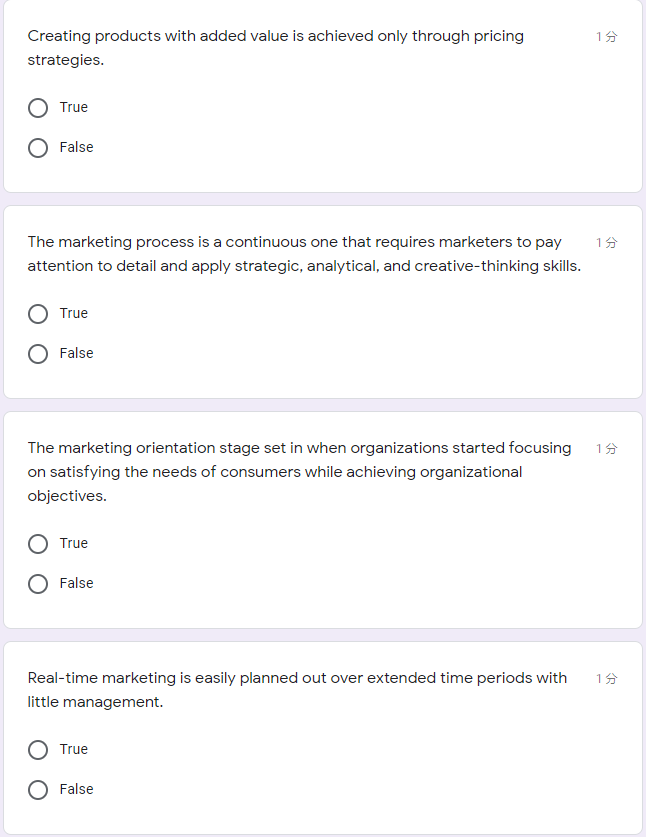Image resolution: width=646 pixels, height=837 pixels.
Task: Select True for the pricing strategies question
Action: 37,107
